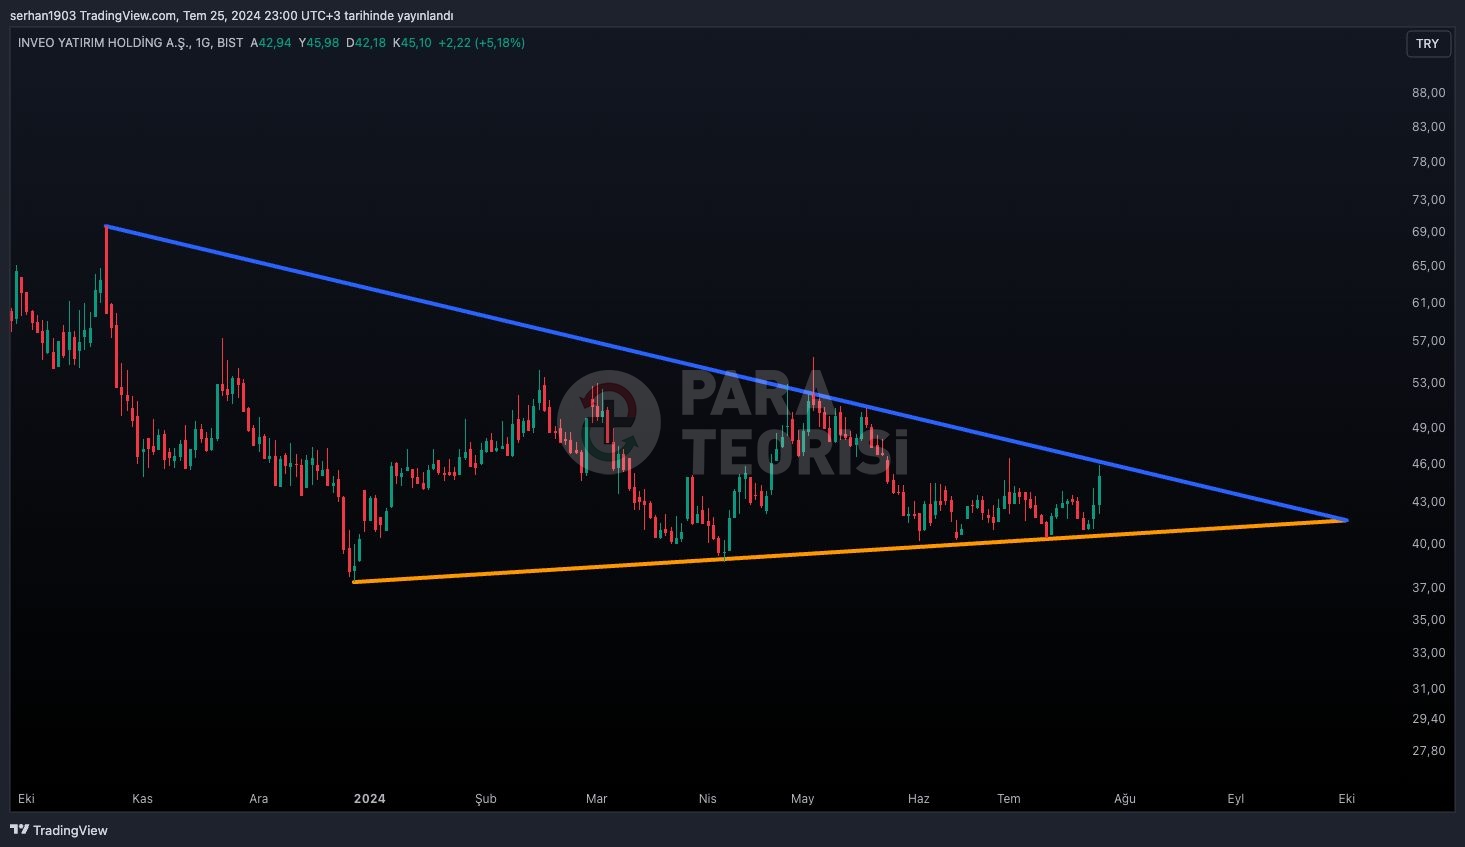Click the Tem month label
Viewport: 1465px width, 847px height.
pyautogui.click(x=1009, y=798)
